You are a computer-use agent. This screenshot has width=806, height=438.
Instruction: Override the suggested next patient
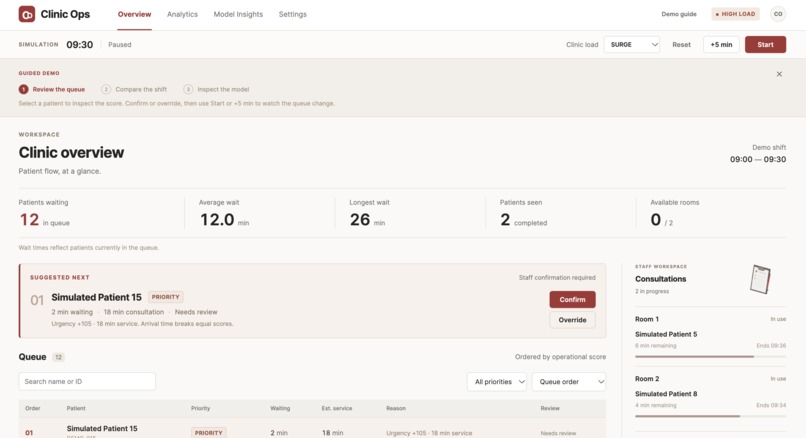coord(572,320)
